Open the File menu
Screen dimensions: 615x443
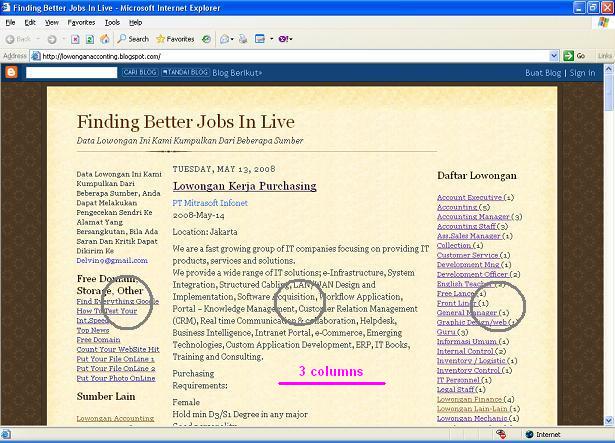10,23
